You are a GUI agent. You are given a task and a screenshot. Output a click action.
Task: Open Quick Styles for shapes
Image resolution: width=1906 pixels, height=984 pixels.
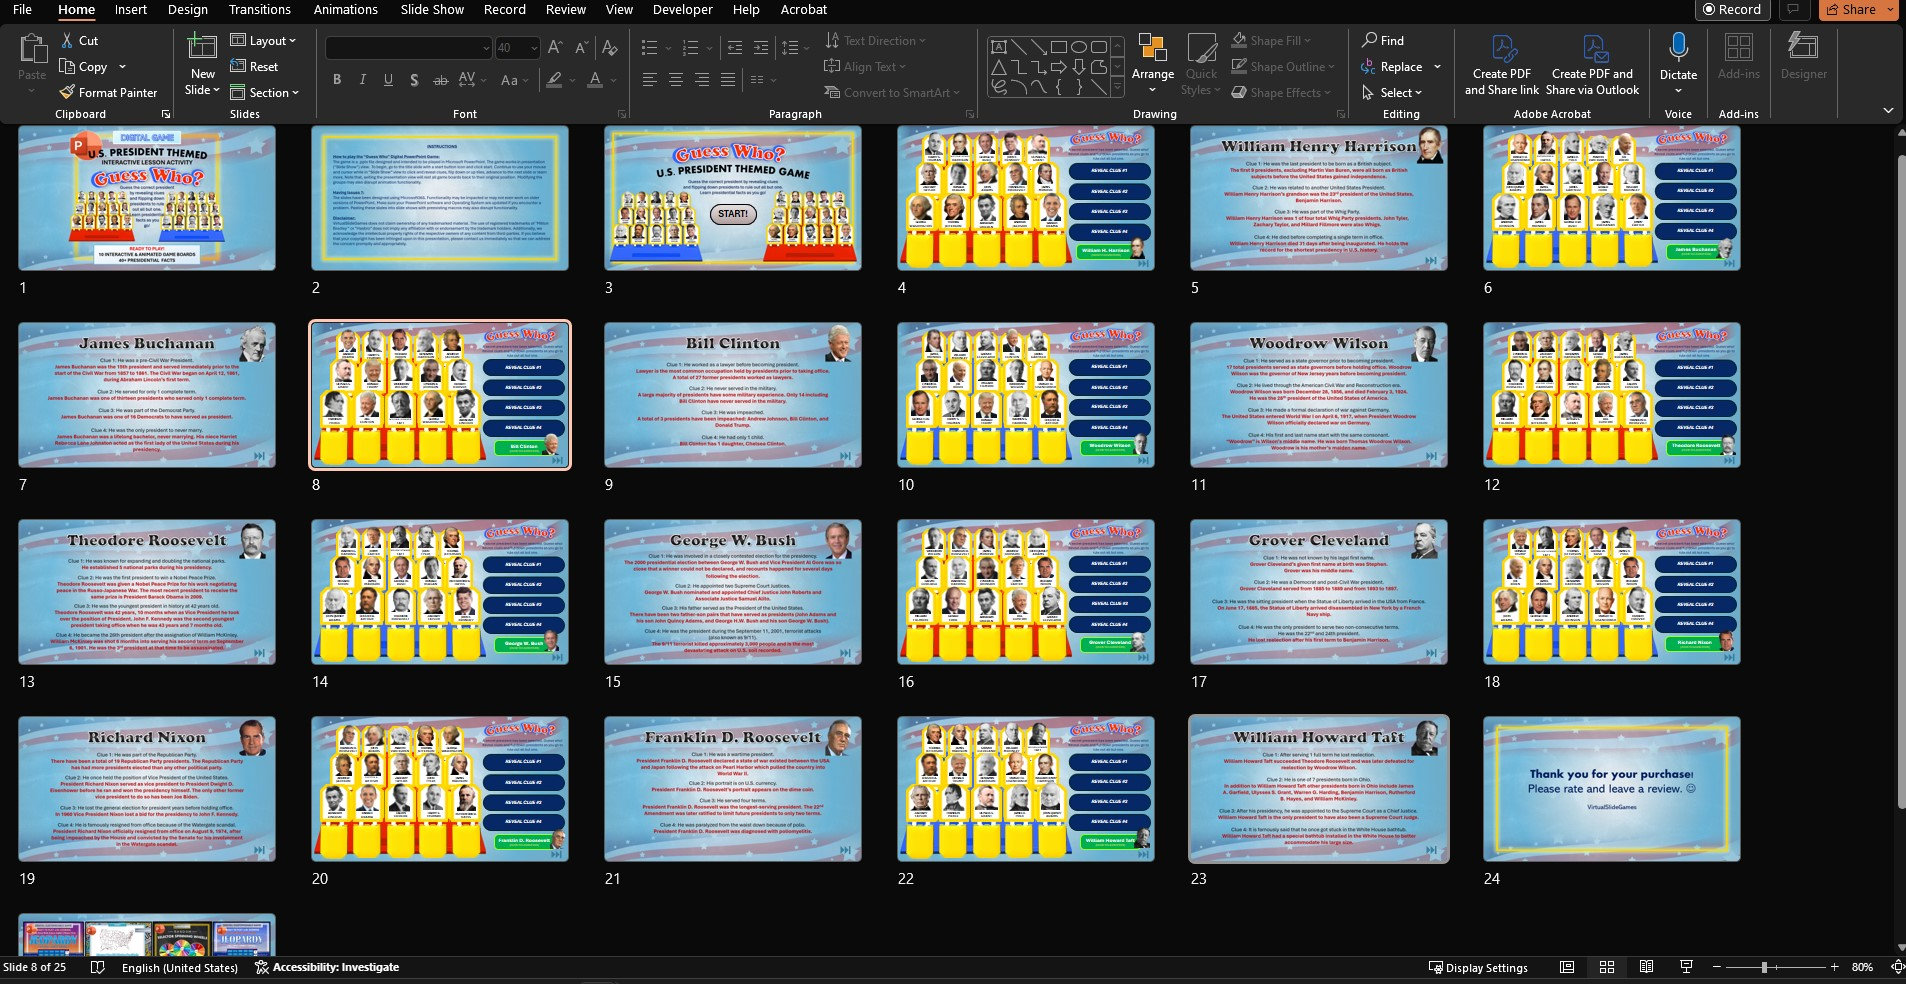pyautogui.click(x=1201, y=66)
